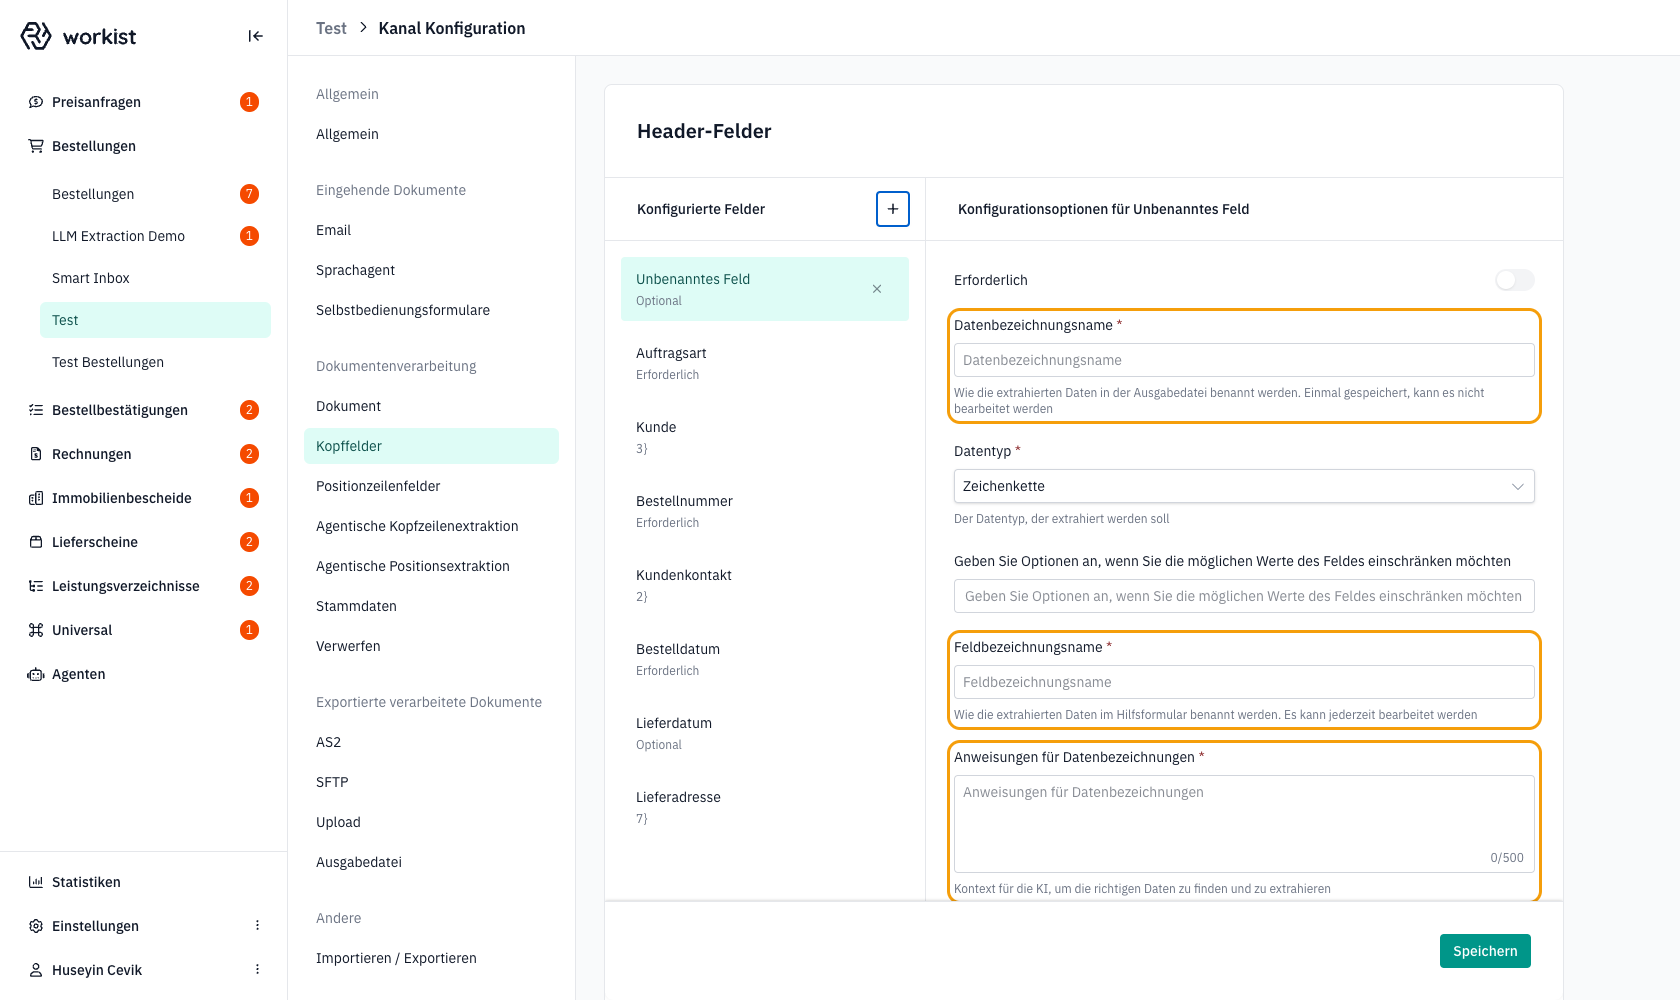Click the Lieferscheine package icon

pos(36,542)
